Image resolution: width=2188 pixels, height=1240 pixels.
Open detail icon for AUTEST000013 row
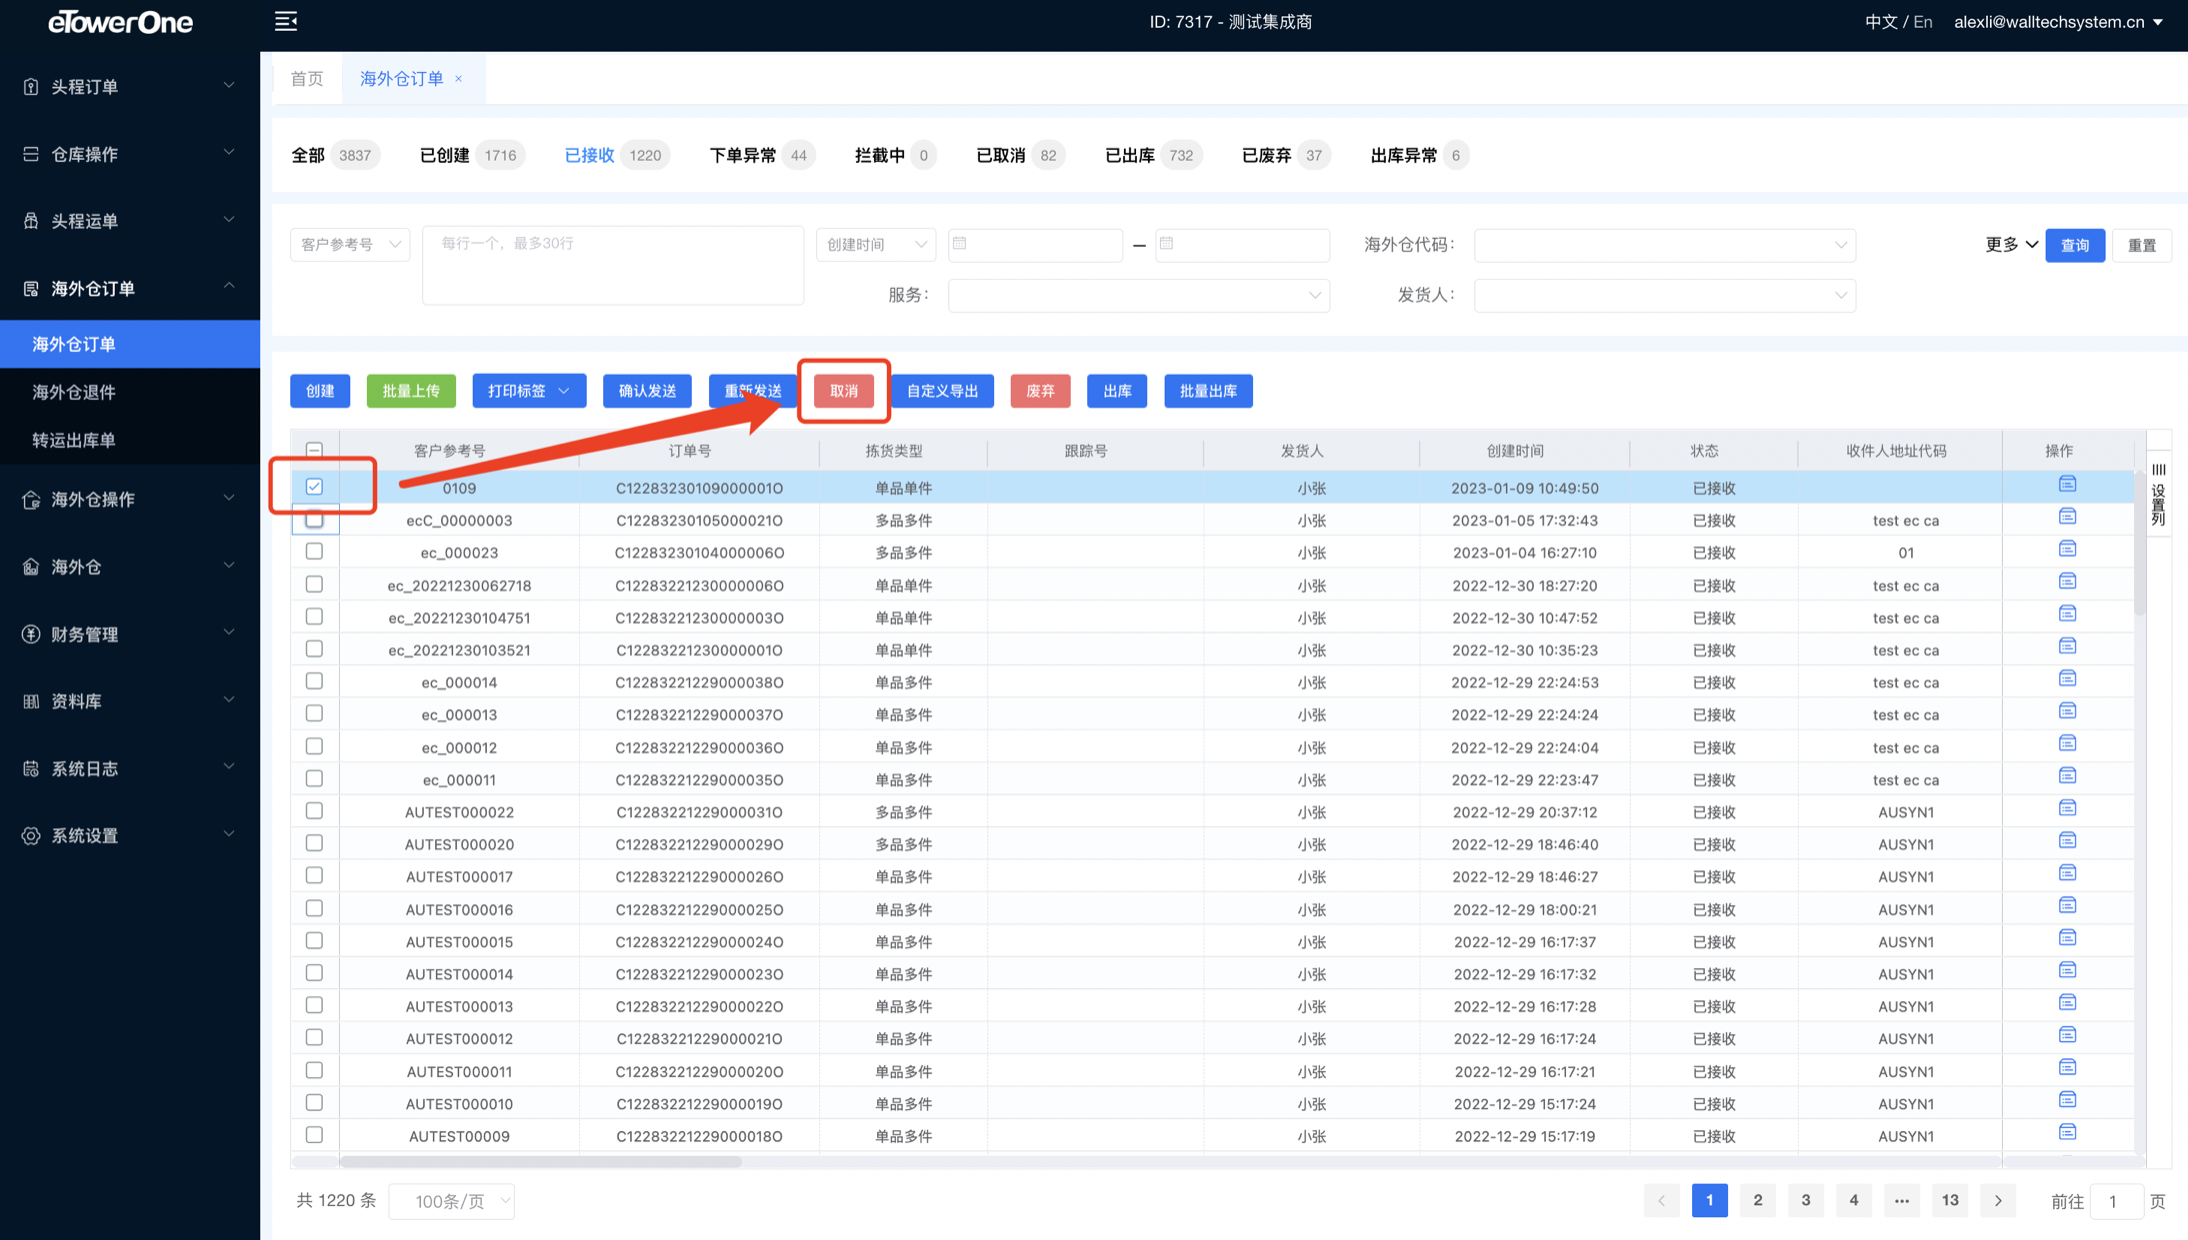2067,1003
